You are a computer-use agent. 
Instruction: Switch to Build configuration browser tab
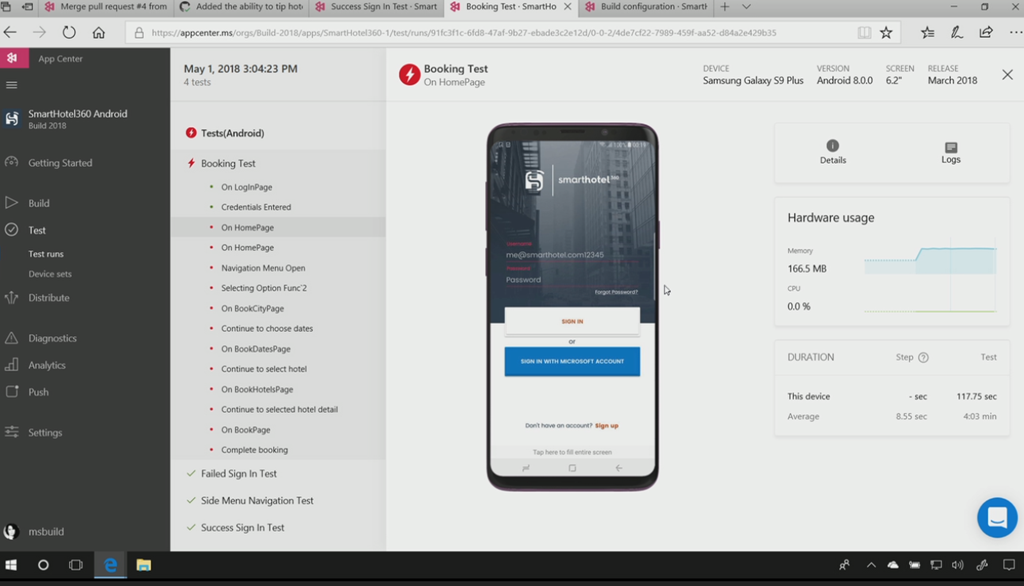647,7
